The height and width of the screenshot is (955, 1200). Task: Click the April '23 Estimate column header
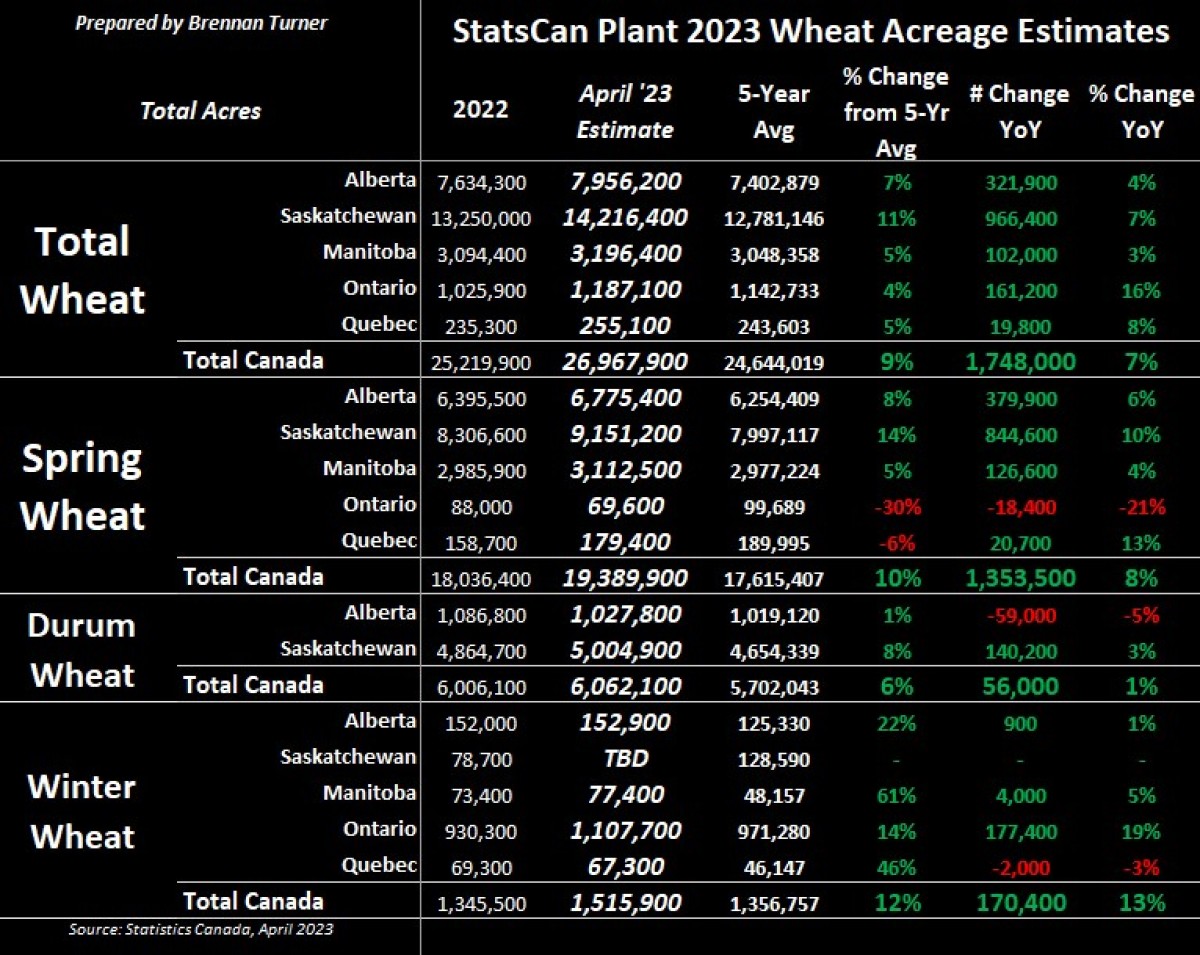pos(625,111)
